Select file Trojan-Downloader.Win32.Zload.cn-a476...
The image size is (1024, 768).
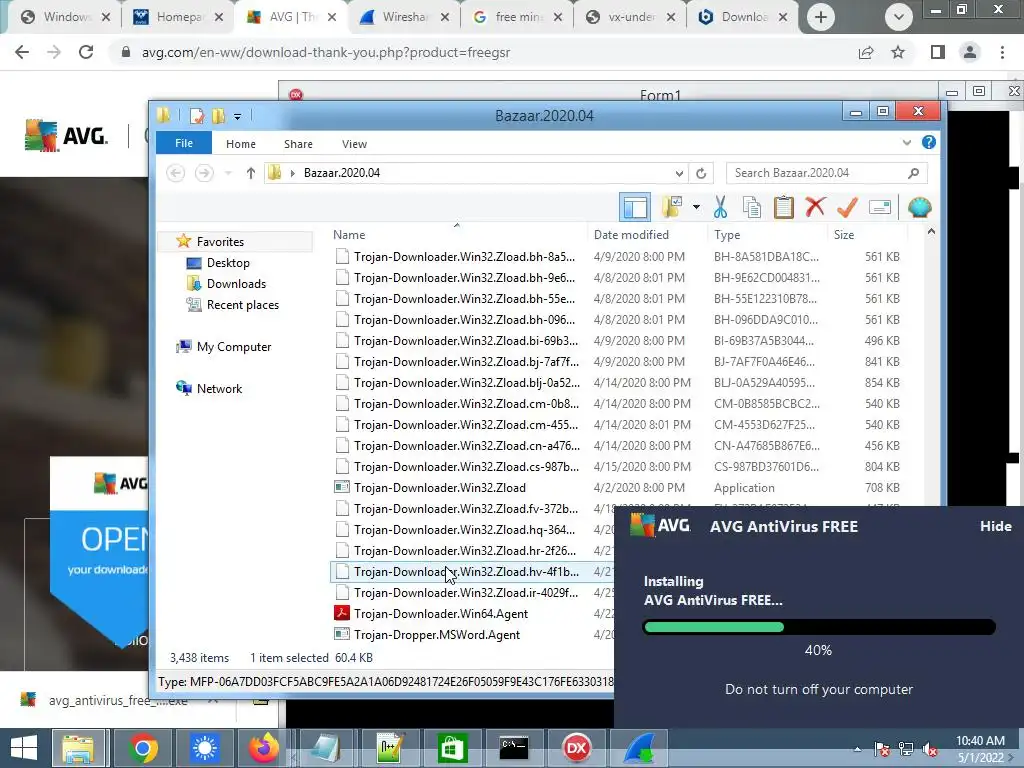tap(466, 445)
